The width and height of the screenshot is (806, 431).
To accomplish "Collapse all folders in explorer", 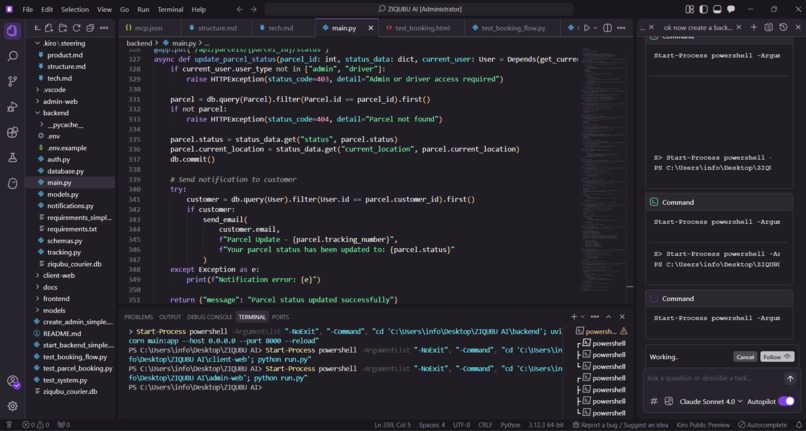I will click(90, 28).
